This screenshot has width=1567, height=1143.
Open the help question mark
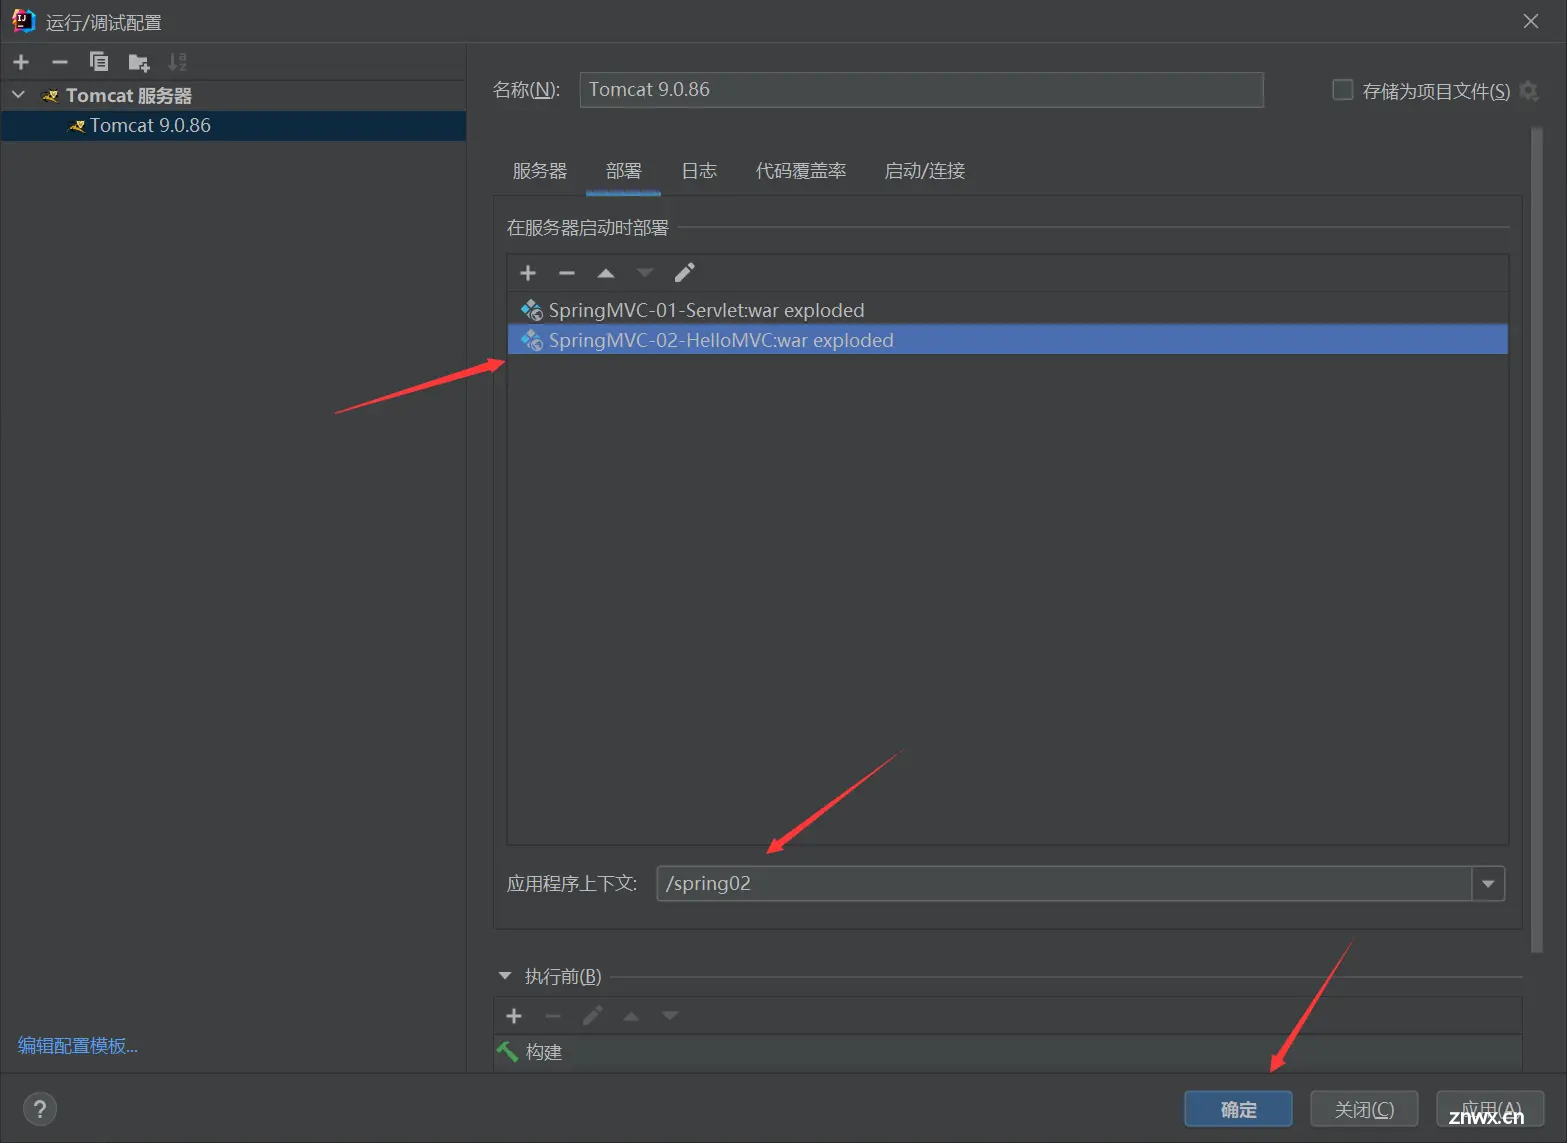40,1109
